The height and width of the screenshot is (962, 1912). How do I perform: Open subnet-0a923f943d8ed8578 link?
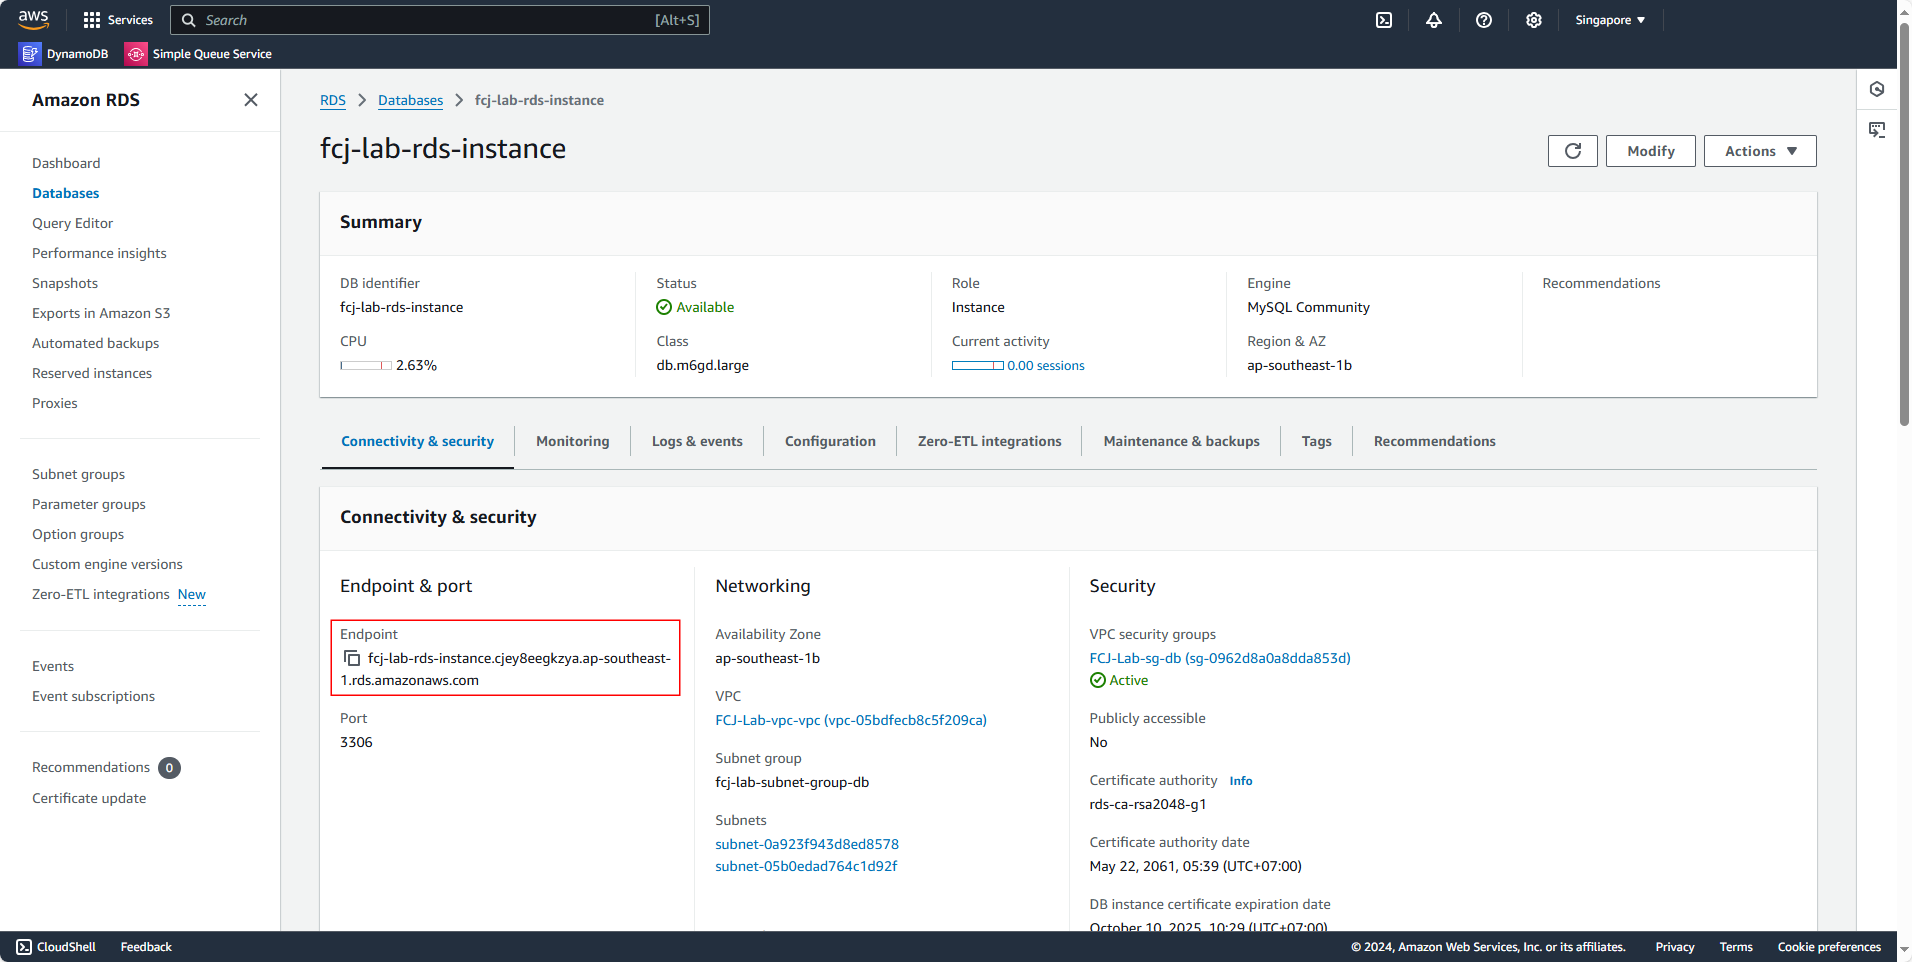(x=807, y=844)
